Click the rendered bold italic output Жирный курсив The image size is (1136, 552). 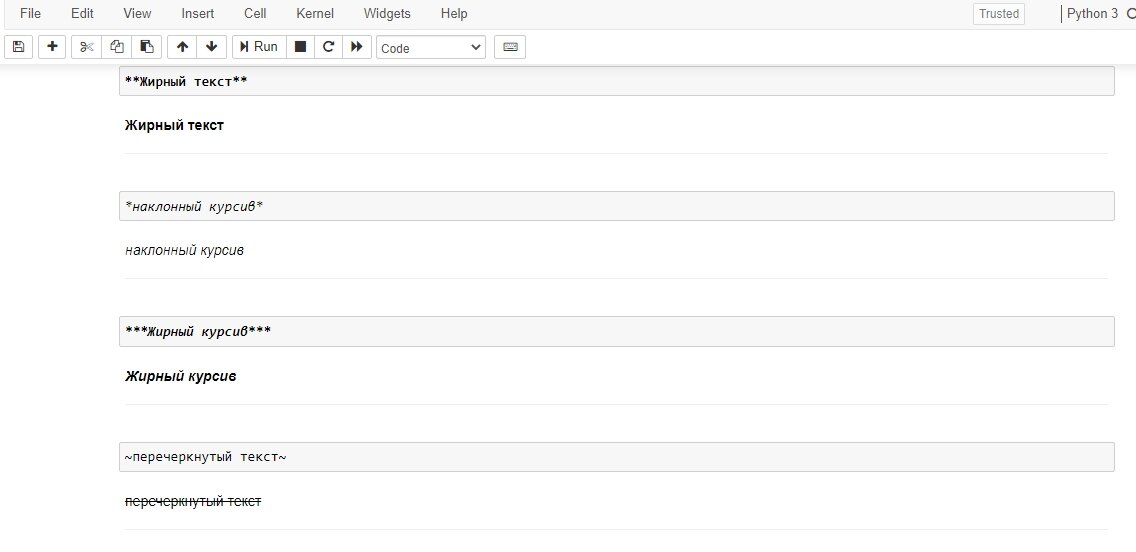click(180, 377)
